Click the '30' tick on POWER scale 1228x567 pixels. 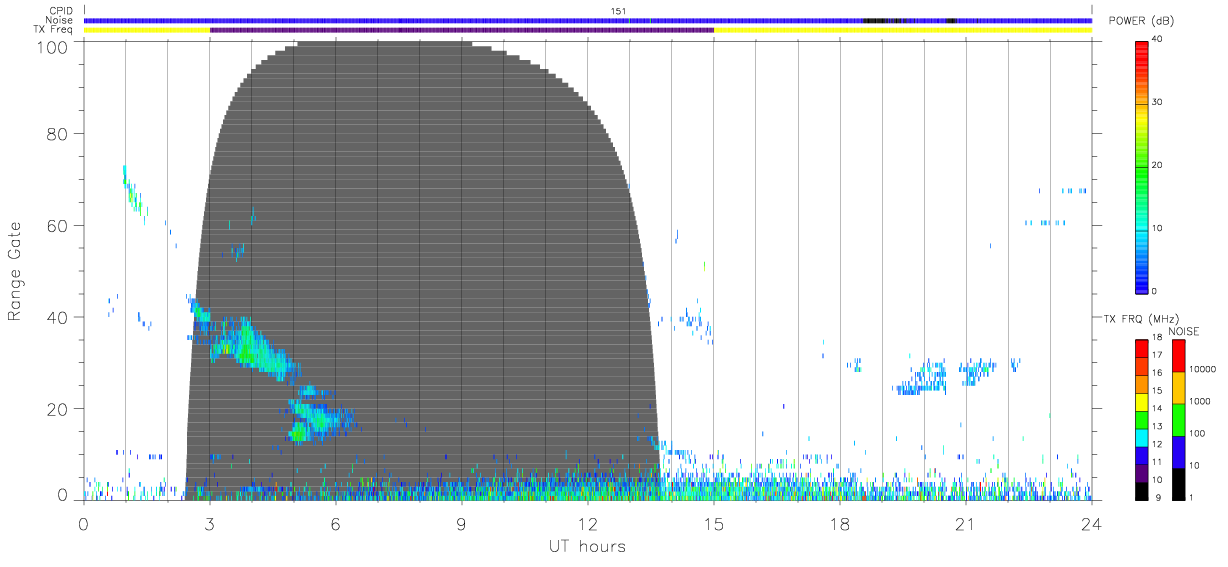(1159, 103)
